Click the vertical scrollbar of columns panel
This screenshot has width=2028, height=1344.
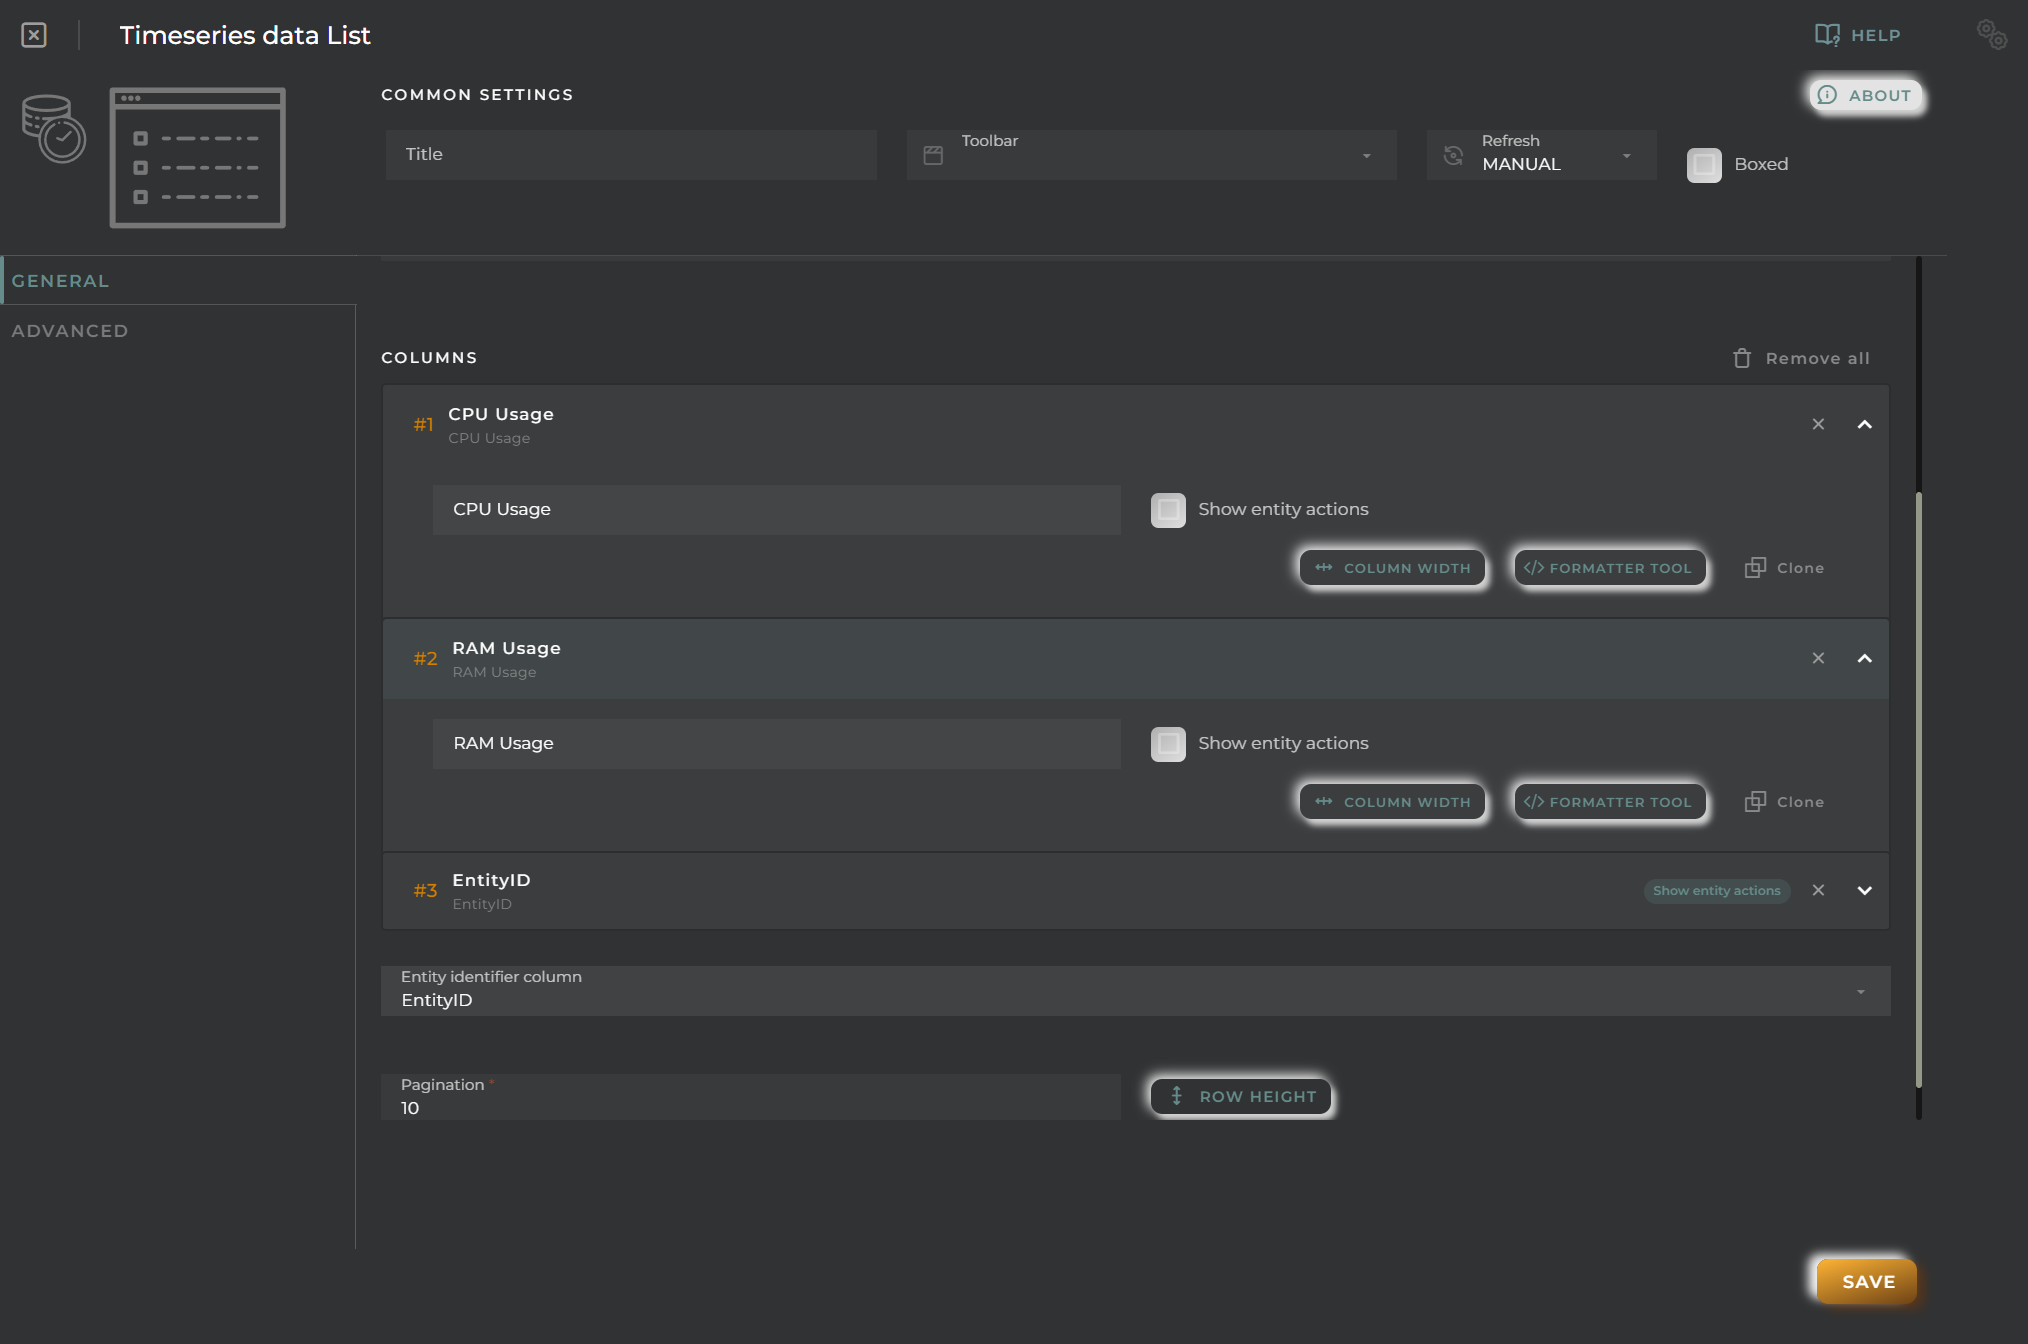pyautogui.click(x=1918, y=790)
